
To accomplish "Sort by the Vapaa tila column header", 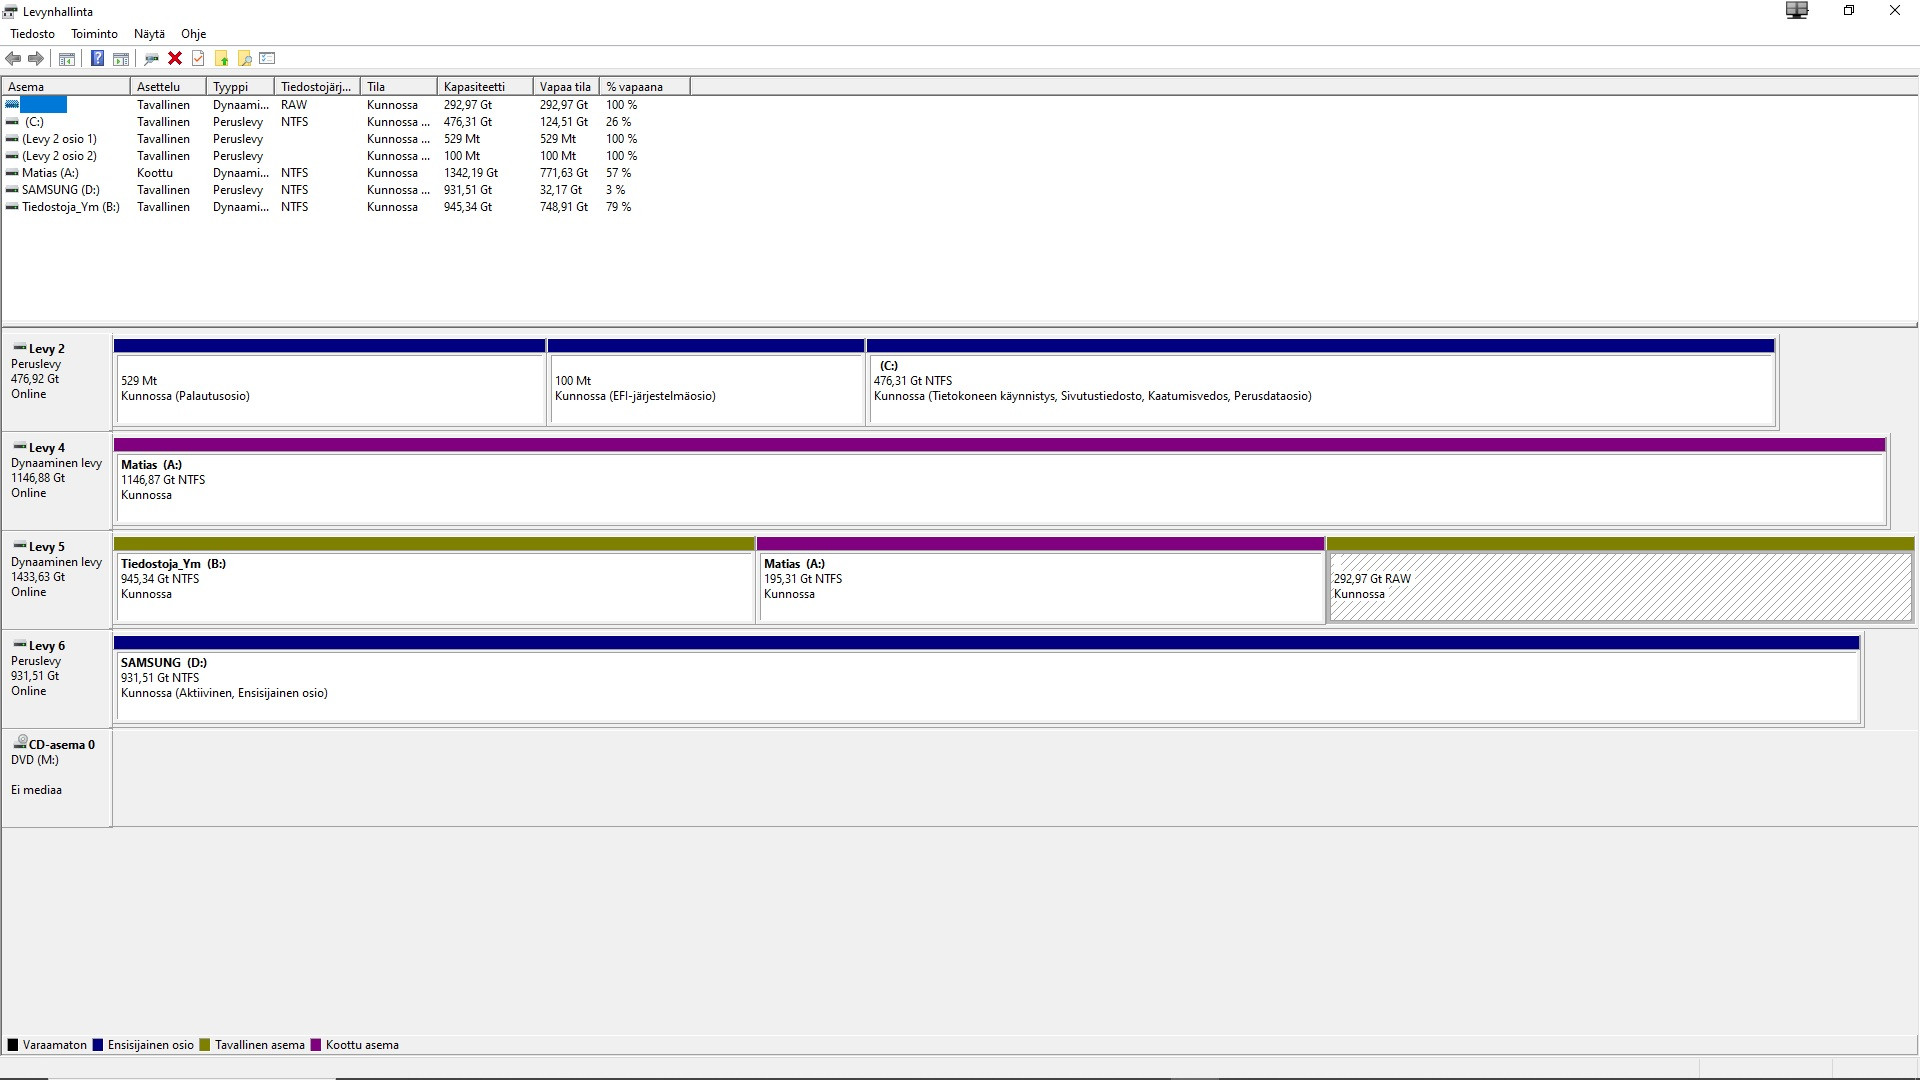I will click(566, 87).
